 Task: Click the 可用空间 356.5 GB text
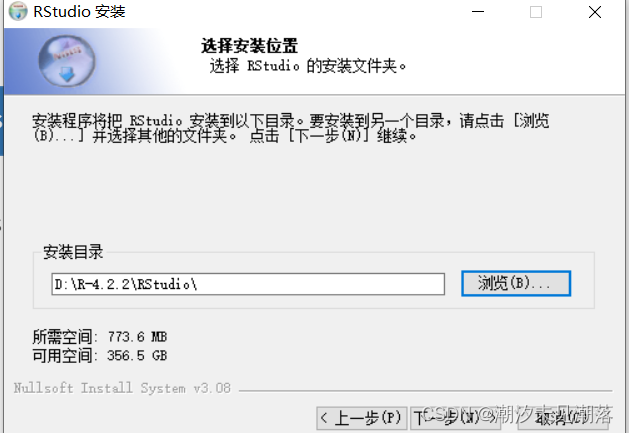click(x=100, y=355)
